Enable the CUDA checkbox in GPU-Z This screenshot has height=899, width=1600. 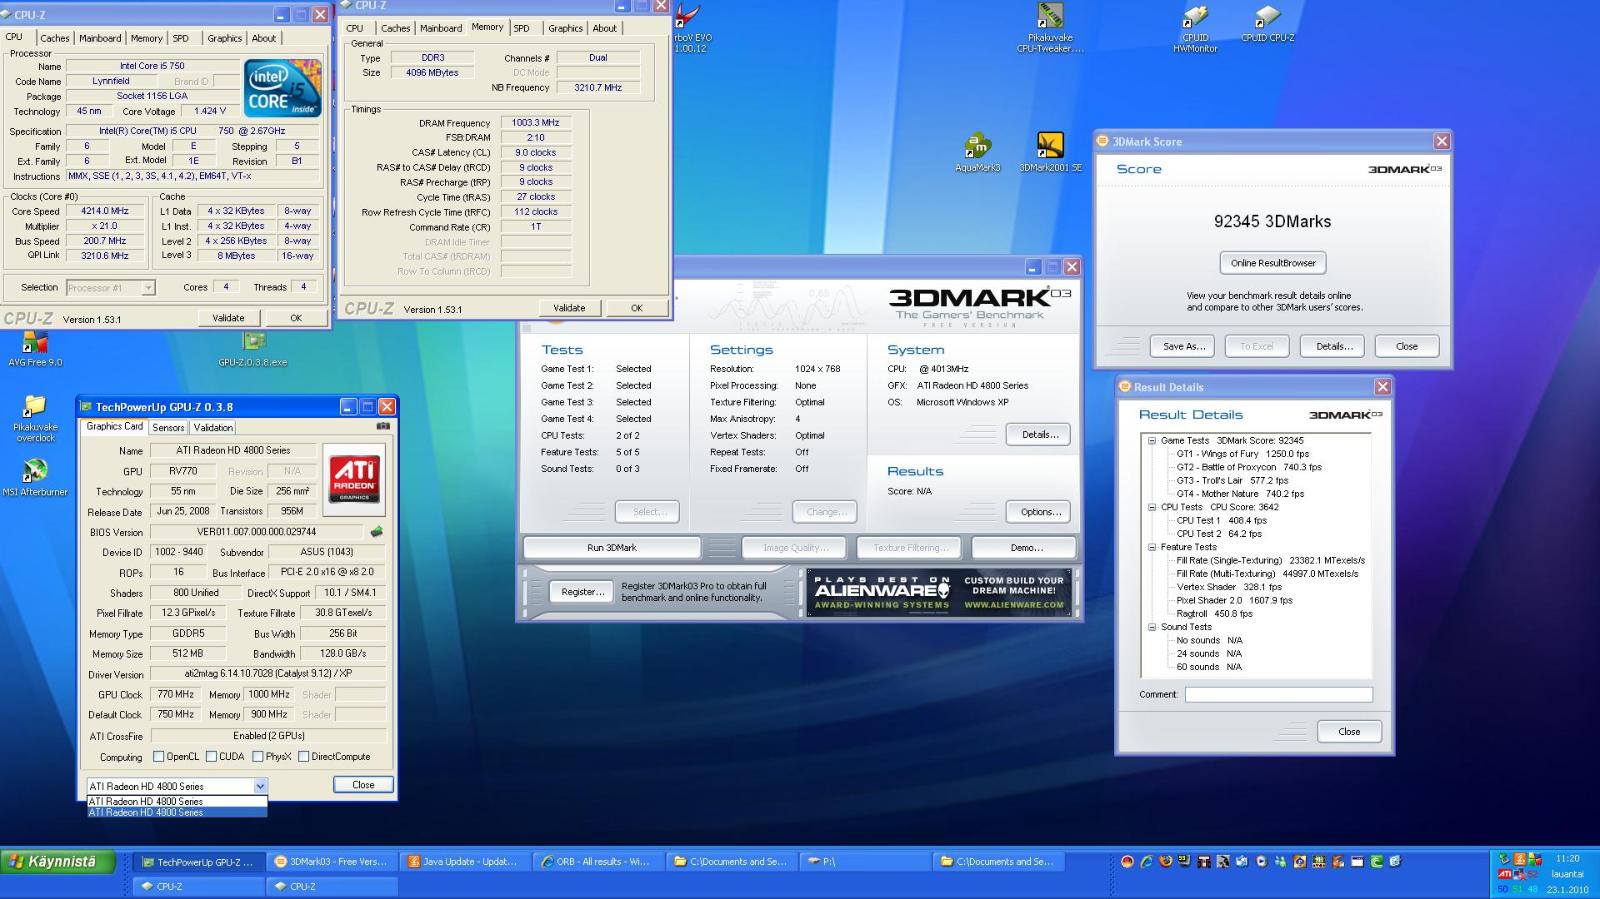tap(210, 757)
